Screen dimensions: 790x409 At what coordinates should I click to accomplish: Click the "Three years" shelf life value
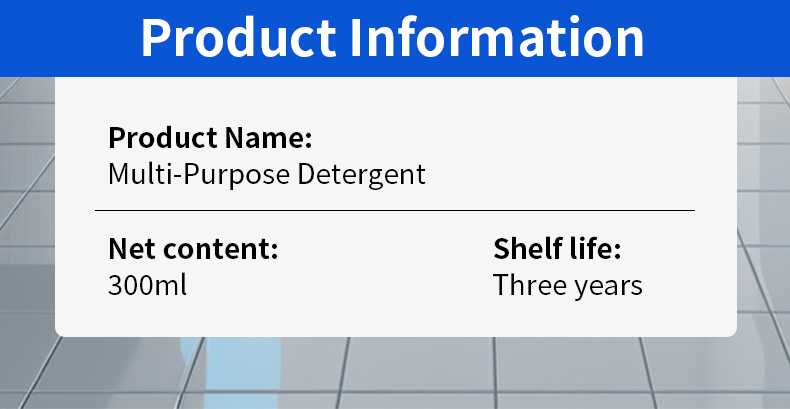(567, 285)
